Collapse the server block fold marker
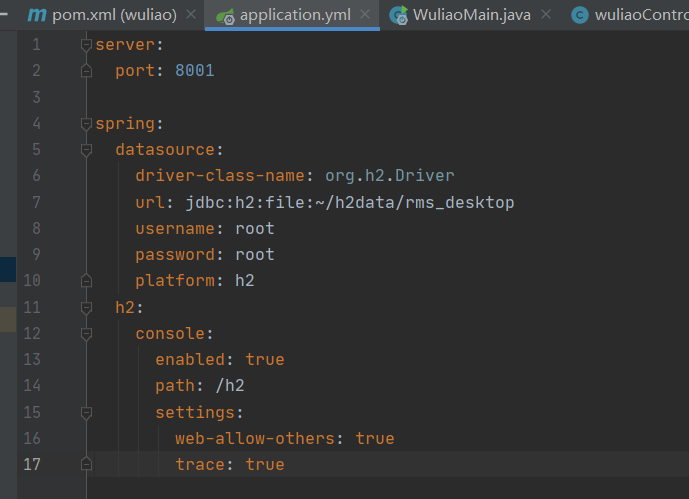The image size is (689, 499). click(x=86, y=45)
